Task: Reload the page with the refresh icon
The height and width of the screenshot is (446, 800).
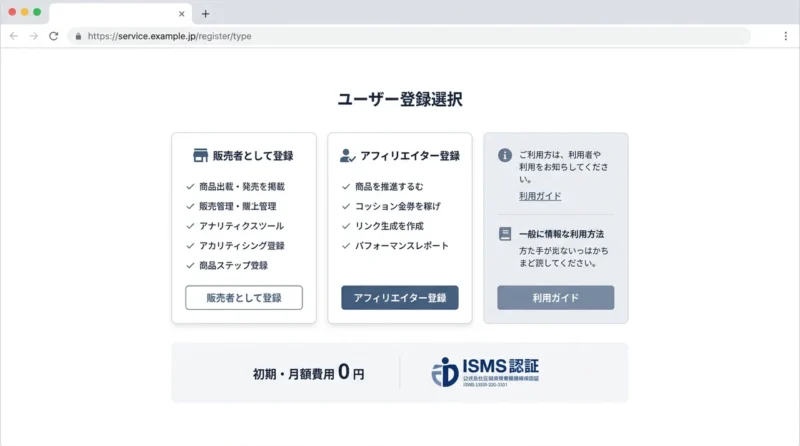Action: [x=54, y=36]
